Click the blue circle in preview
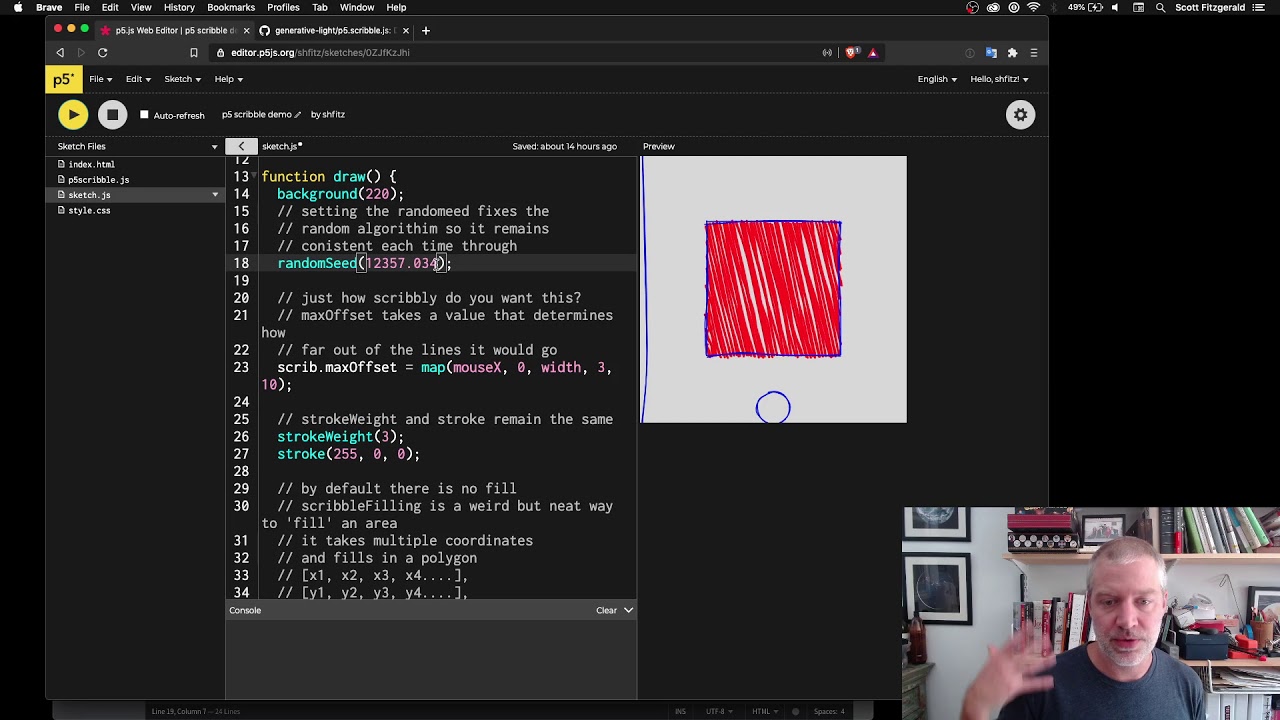This screenshot has height=720, width=1280. click(x=773, y=408)
